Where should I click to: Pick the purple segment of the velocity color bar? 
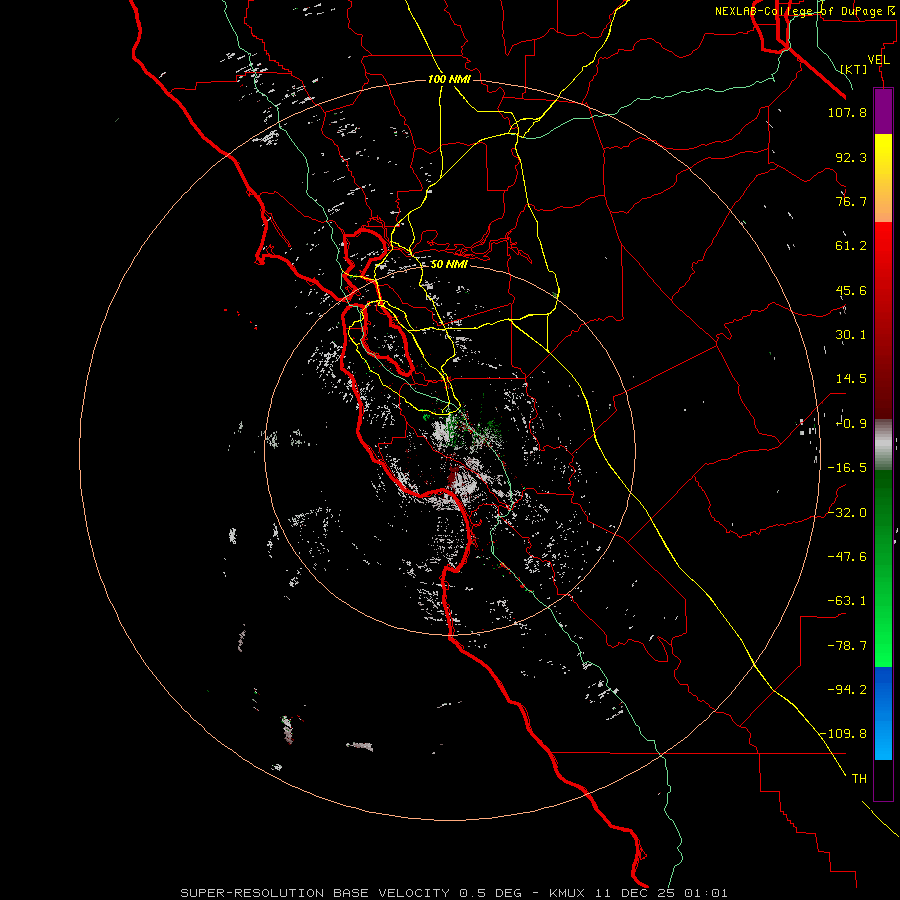pyautogui.click(x=883, y=111)
